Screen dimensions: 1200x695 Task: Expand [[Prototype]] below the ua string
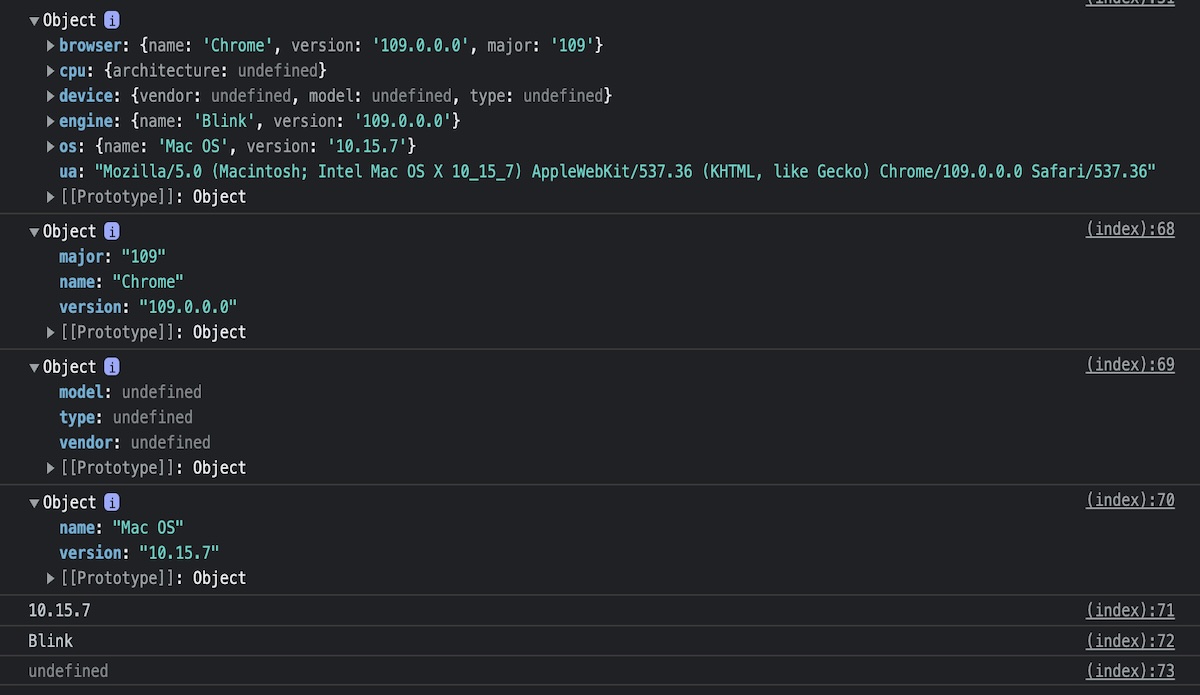coord(51,197)
